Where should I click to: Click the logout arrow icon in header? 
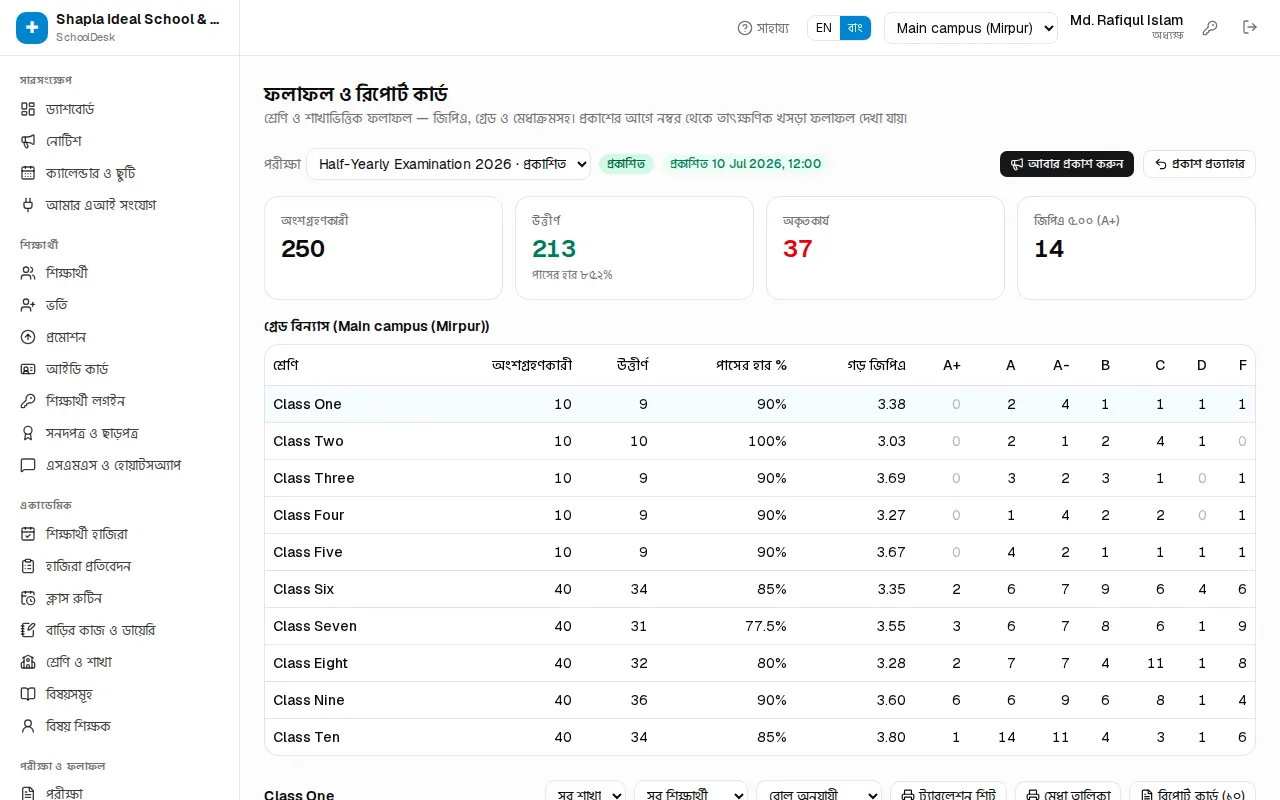(x=1250, y=28)
